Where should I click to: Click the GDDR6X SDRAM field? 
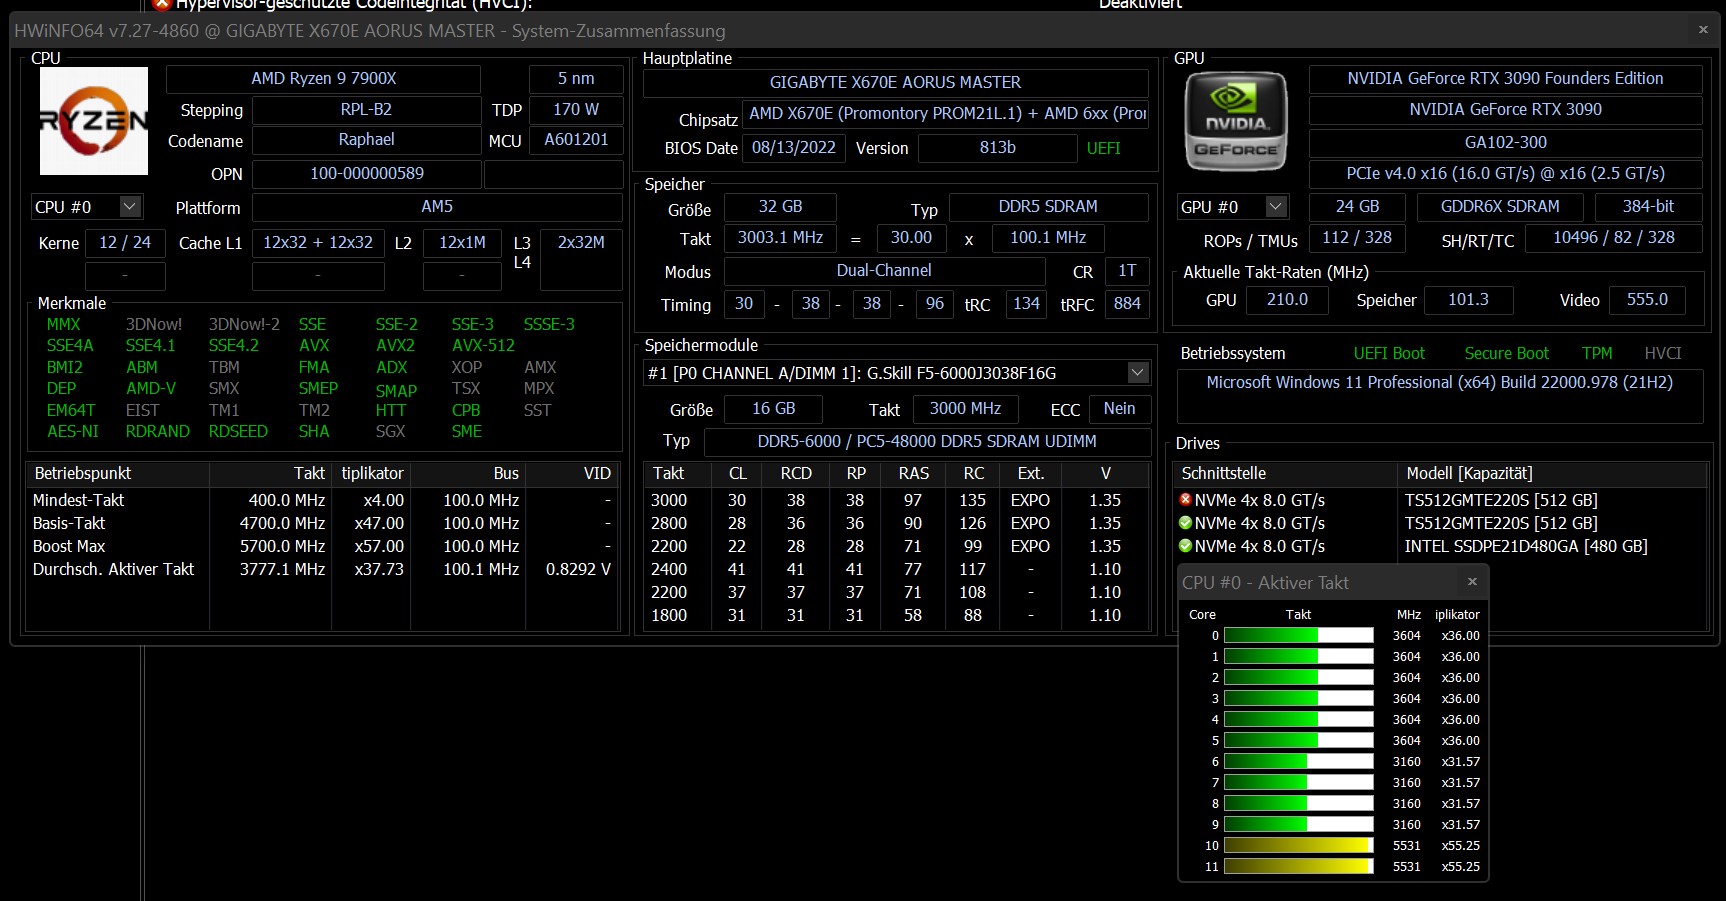[1500, 207]
